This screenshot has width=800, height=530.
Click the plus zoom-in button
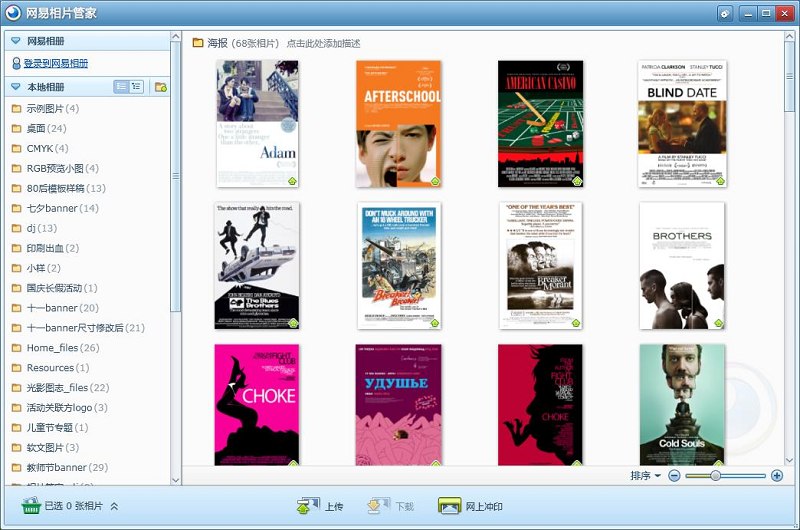(777, 475)
